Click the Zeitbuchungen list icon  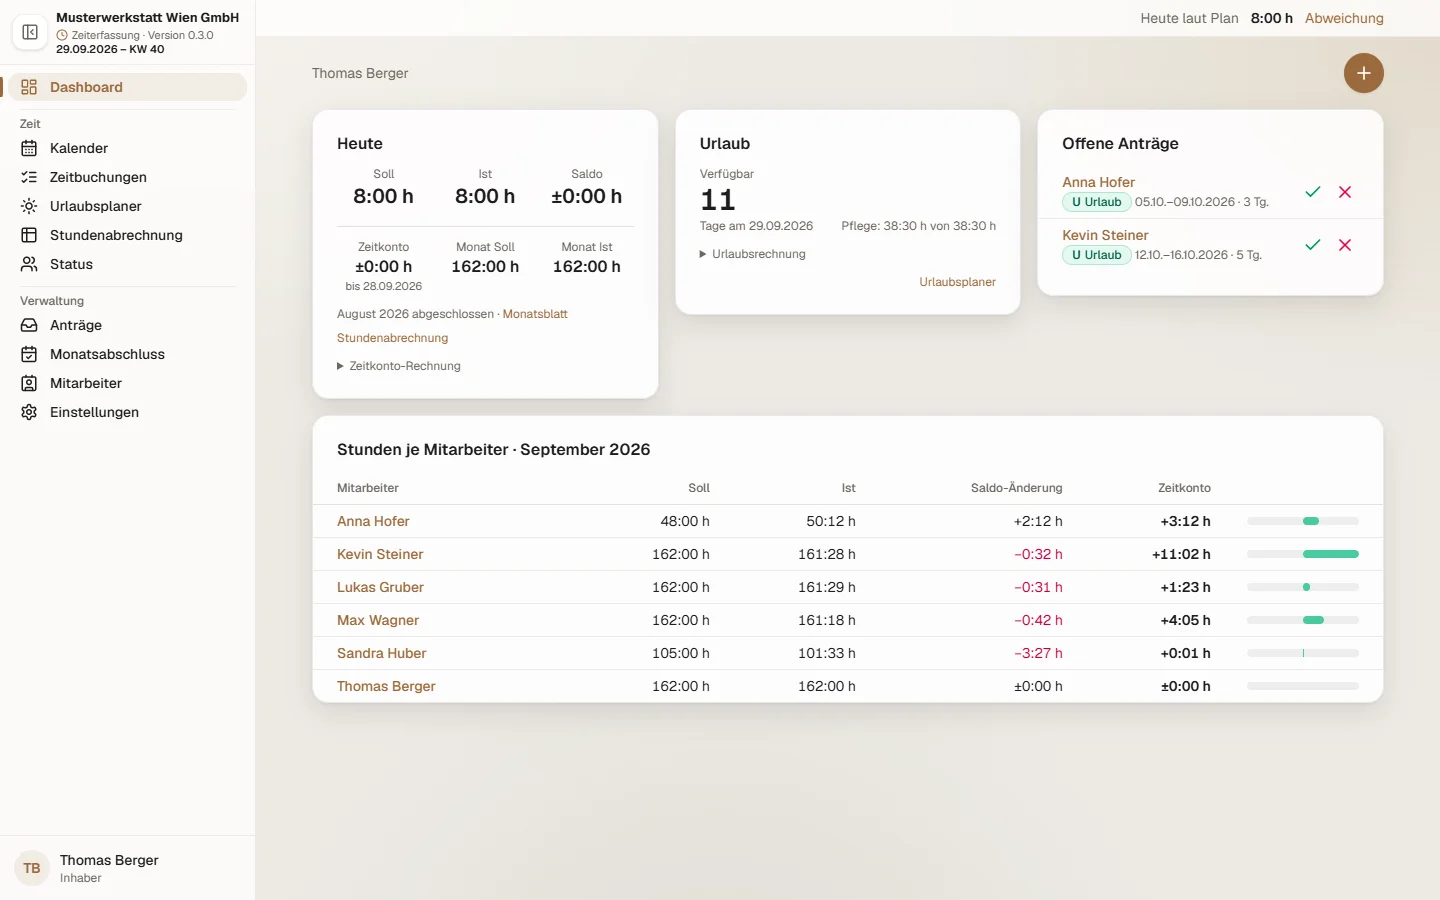click(29, 177)
